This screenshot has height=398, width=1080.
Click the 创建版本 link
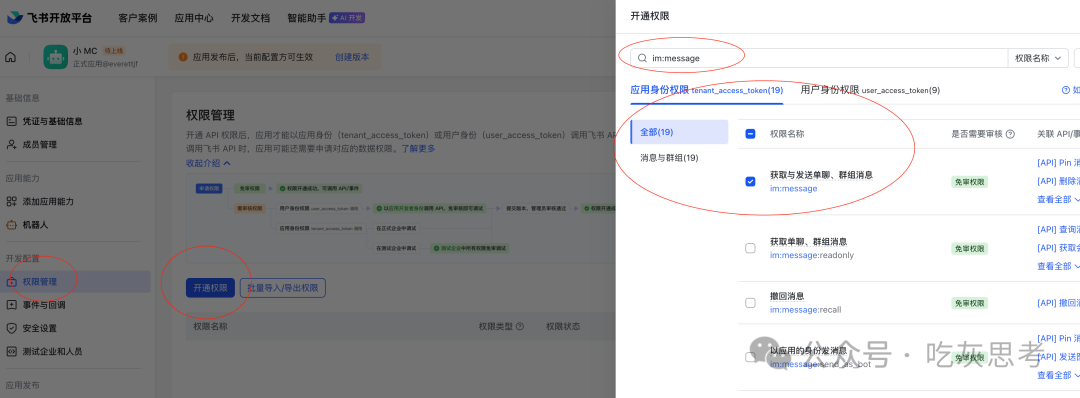tap(352, 57)
